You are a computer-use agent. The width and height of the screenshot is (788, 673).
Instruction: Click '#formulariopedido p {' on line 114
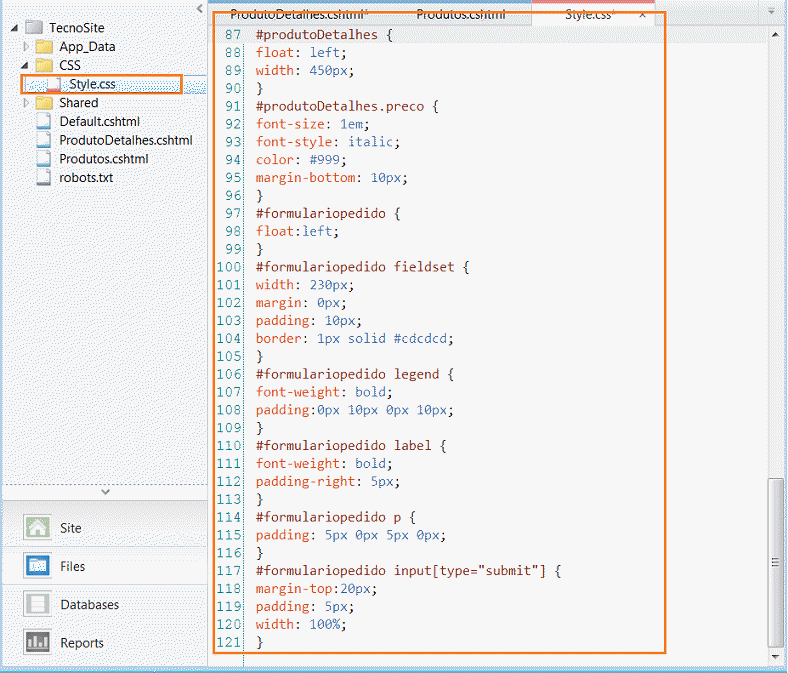point(336,517)
